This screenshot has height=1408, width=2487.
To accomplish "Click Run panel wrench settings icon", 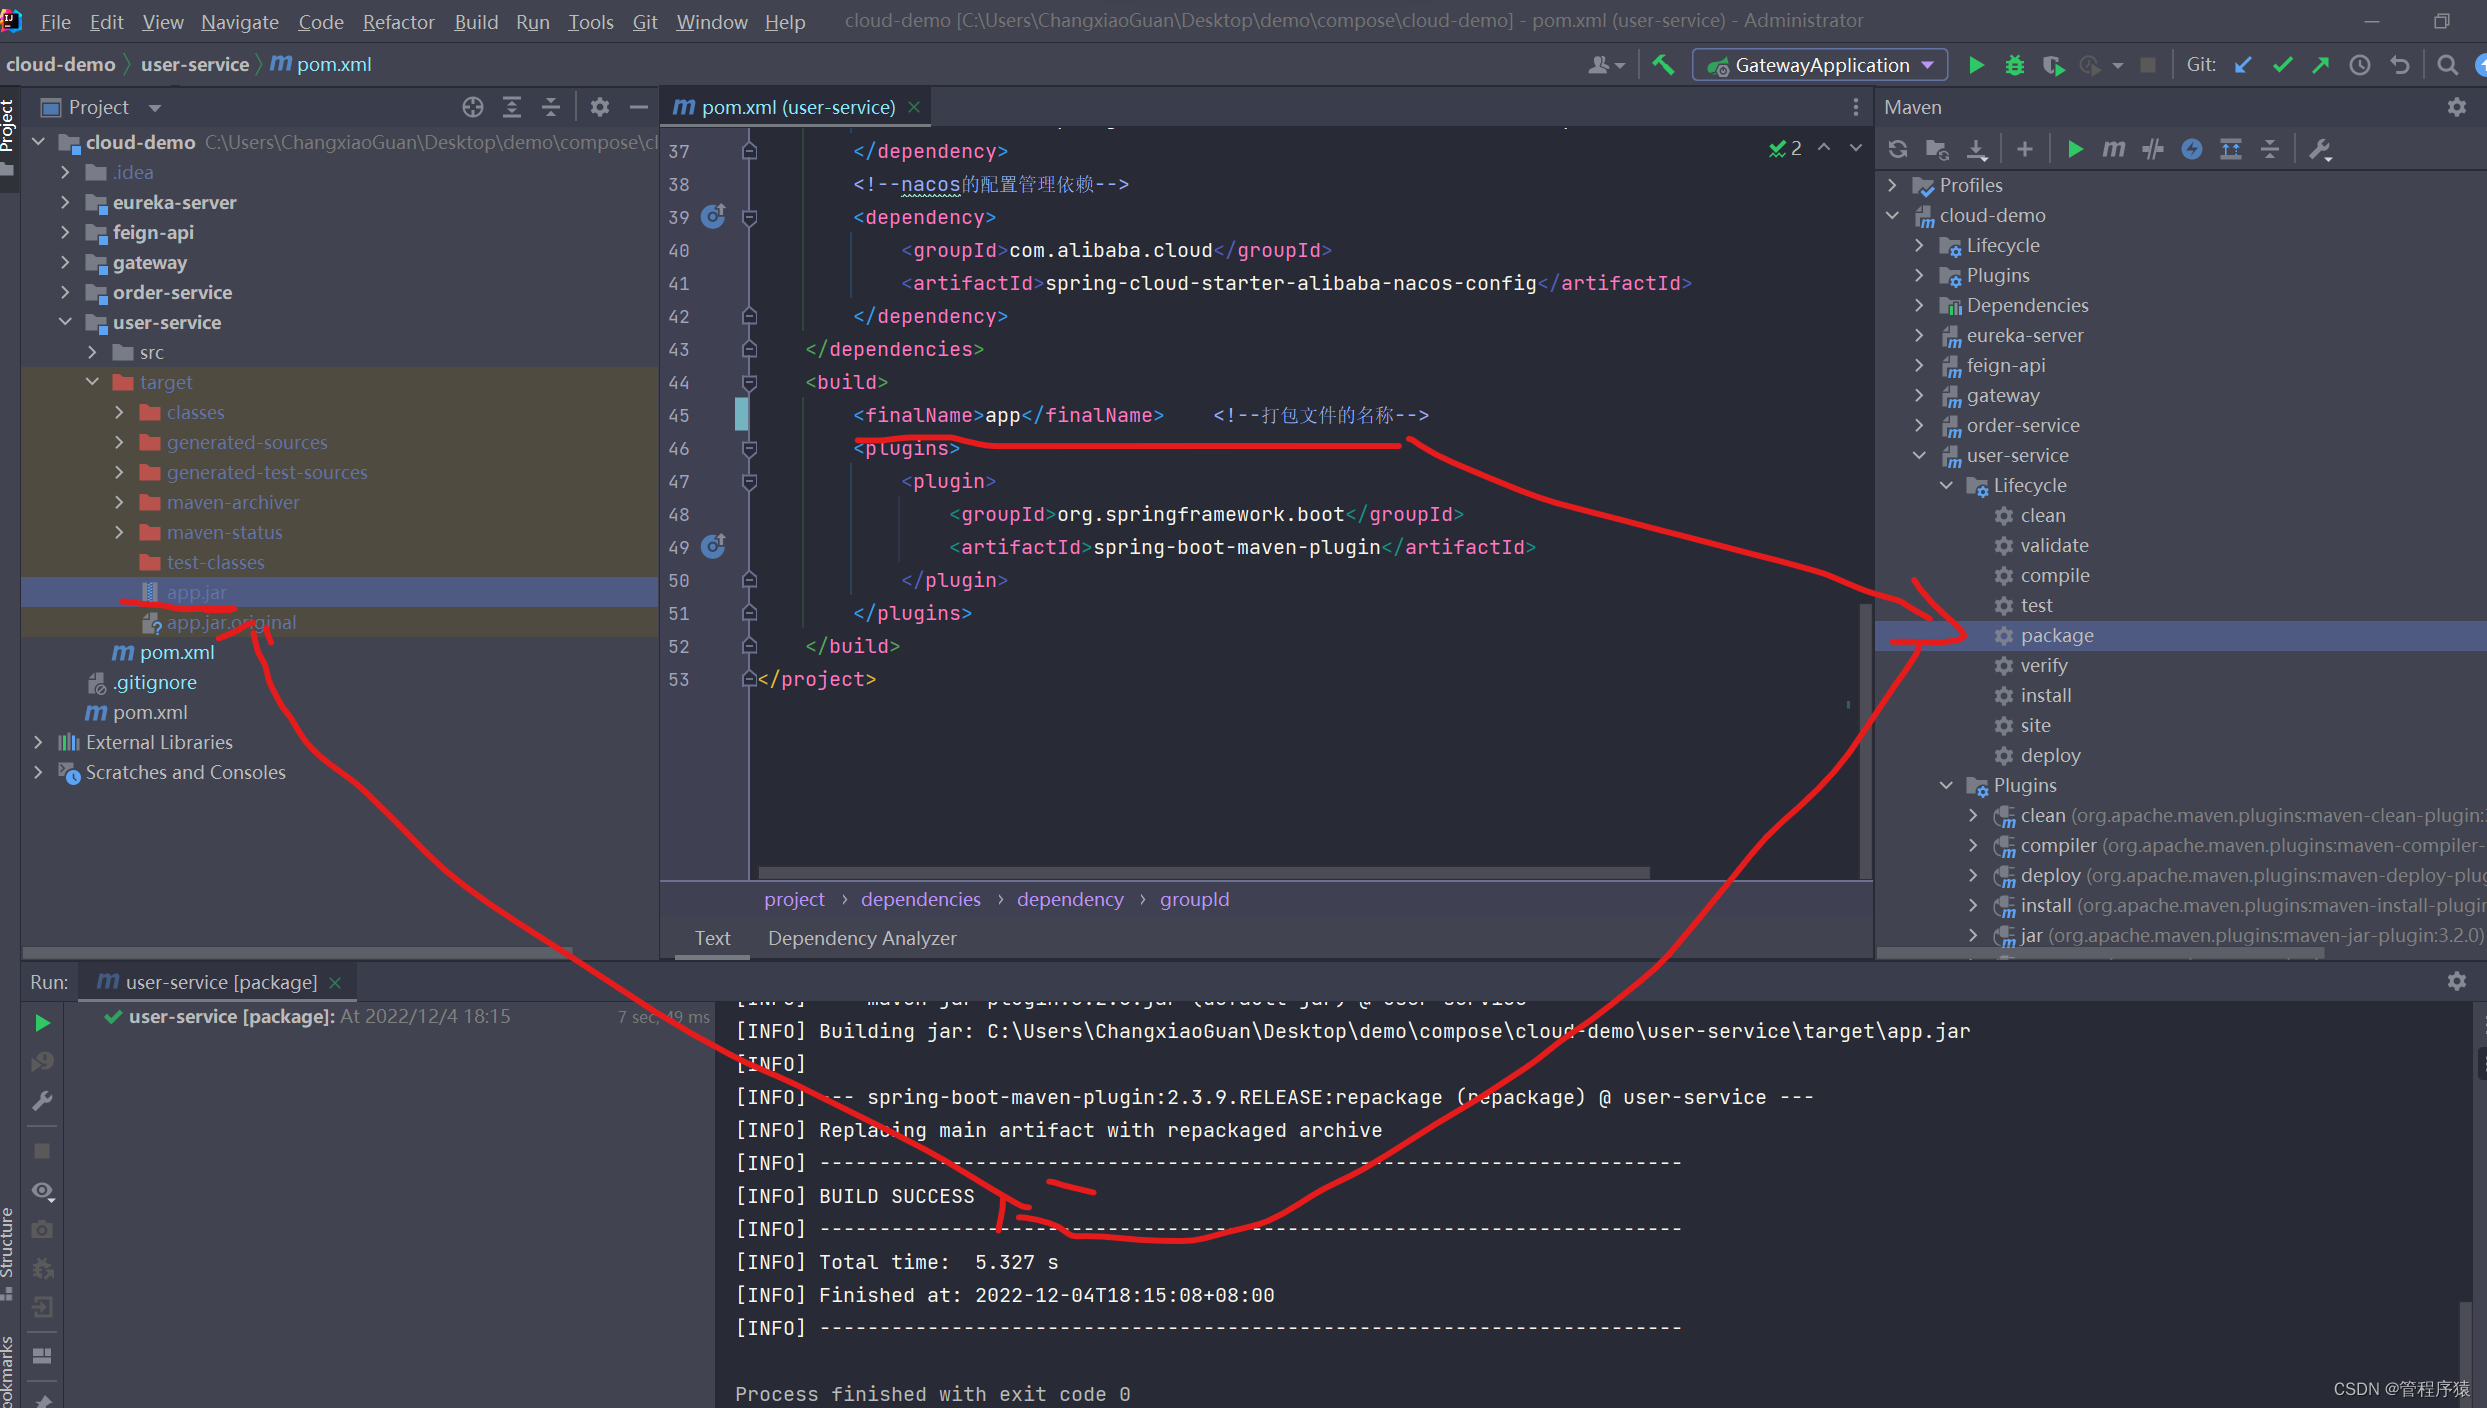I will [42, 1101].
